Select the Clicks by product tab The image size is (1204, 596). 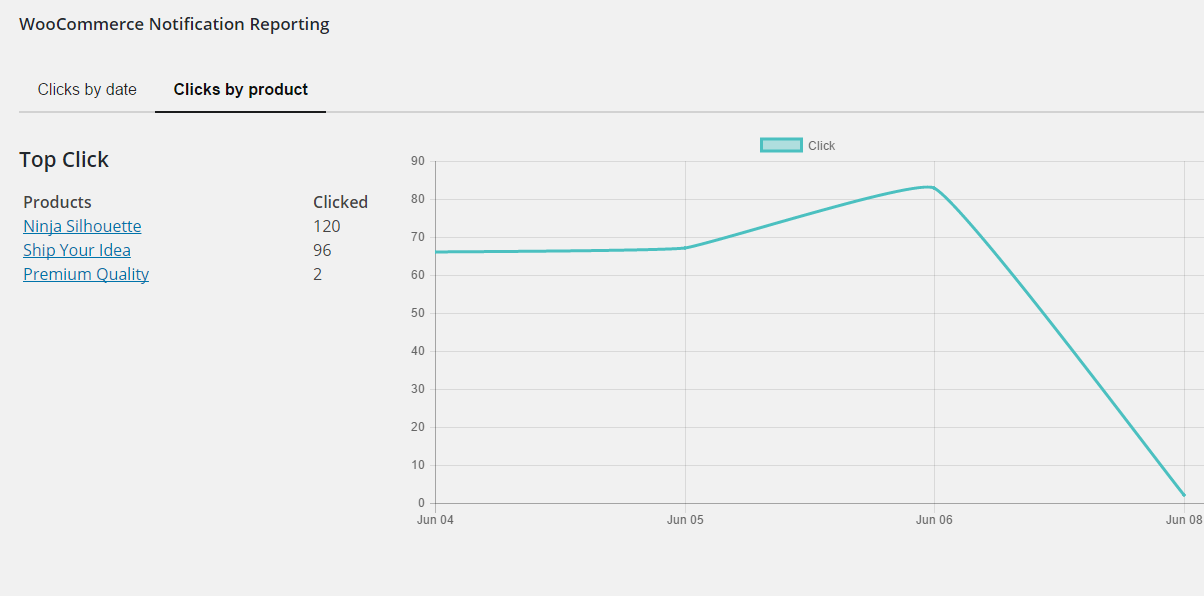pos(240,90)
